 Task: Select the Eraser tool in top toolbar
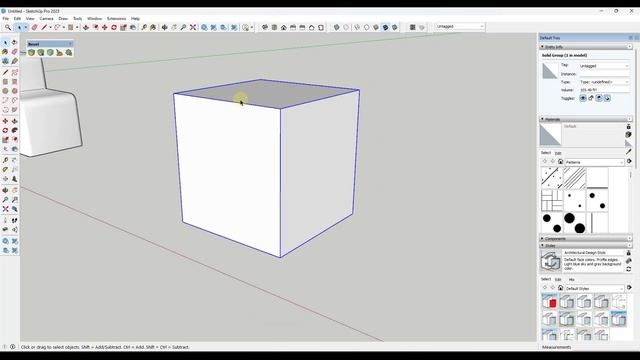pyautogui.click(x=34, y=27)
